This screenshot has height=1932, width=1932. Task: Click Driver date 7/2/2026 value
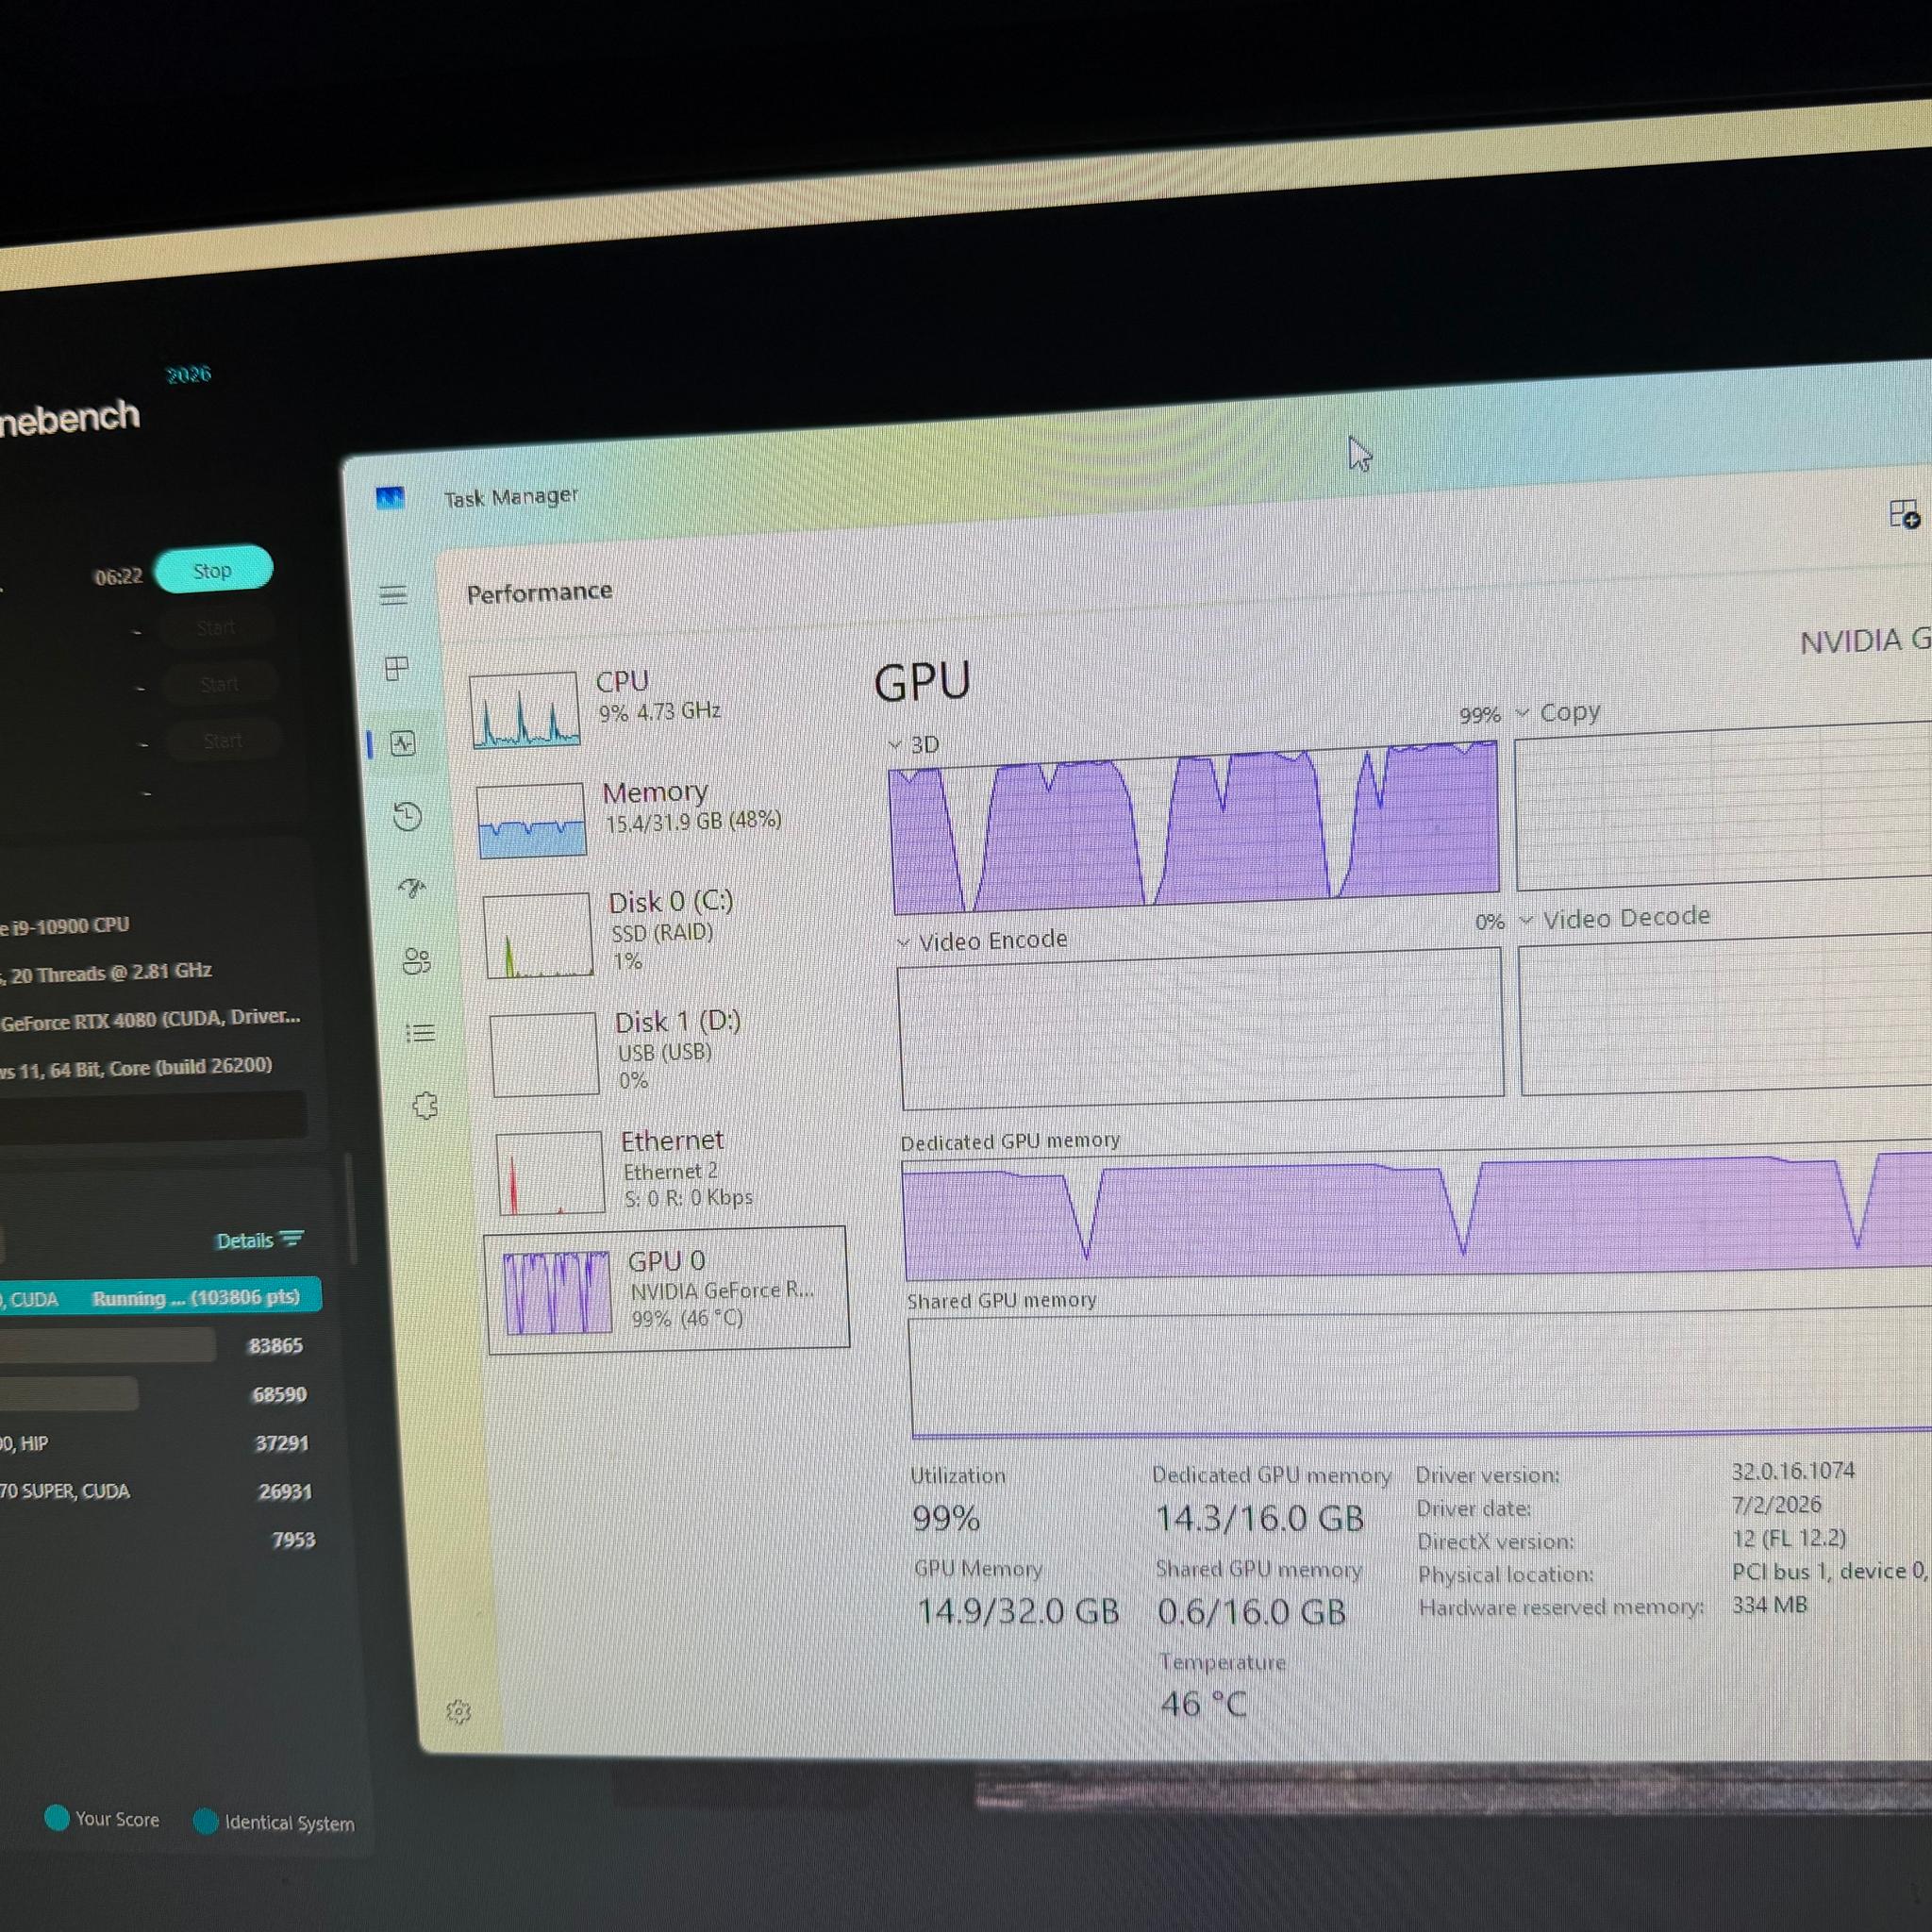point(1776,1504)
